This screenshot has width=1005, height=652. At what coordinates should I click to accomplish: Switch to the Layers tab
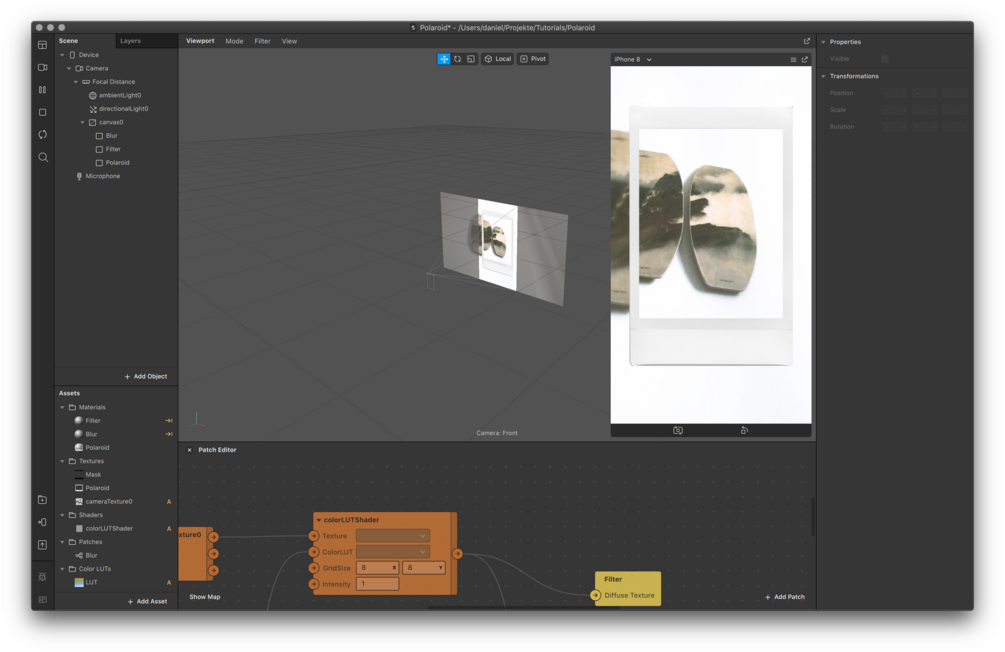click(x=130, y=41)
